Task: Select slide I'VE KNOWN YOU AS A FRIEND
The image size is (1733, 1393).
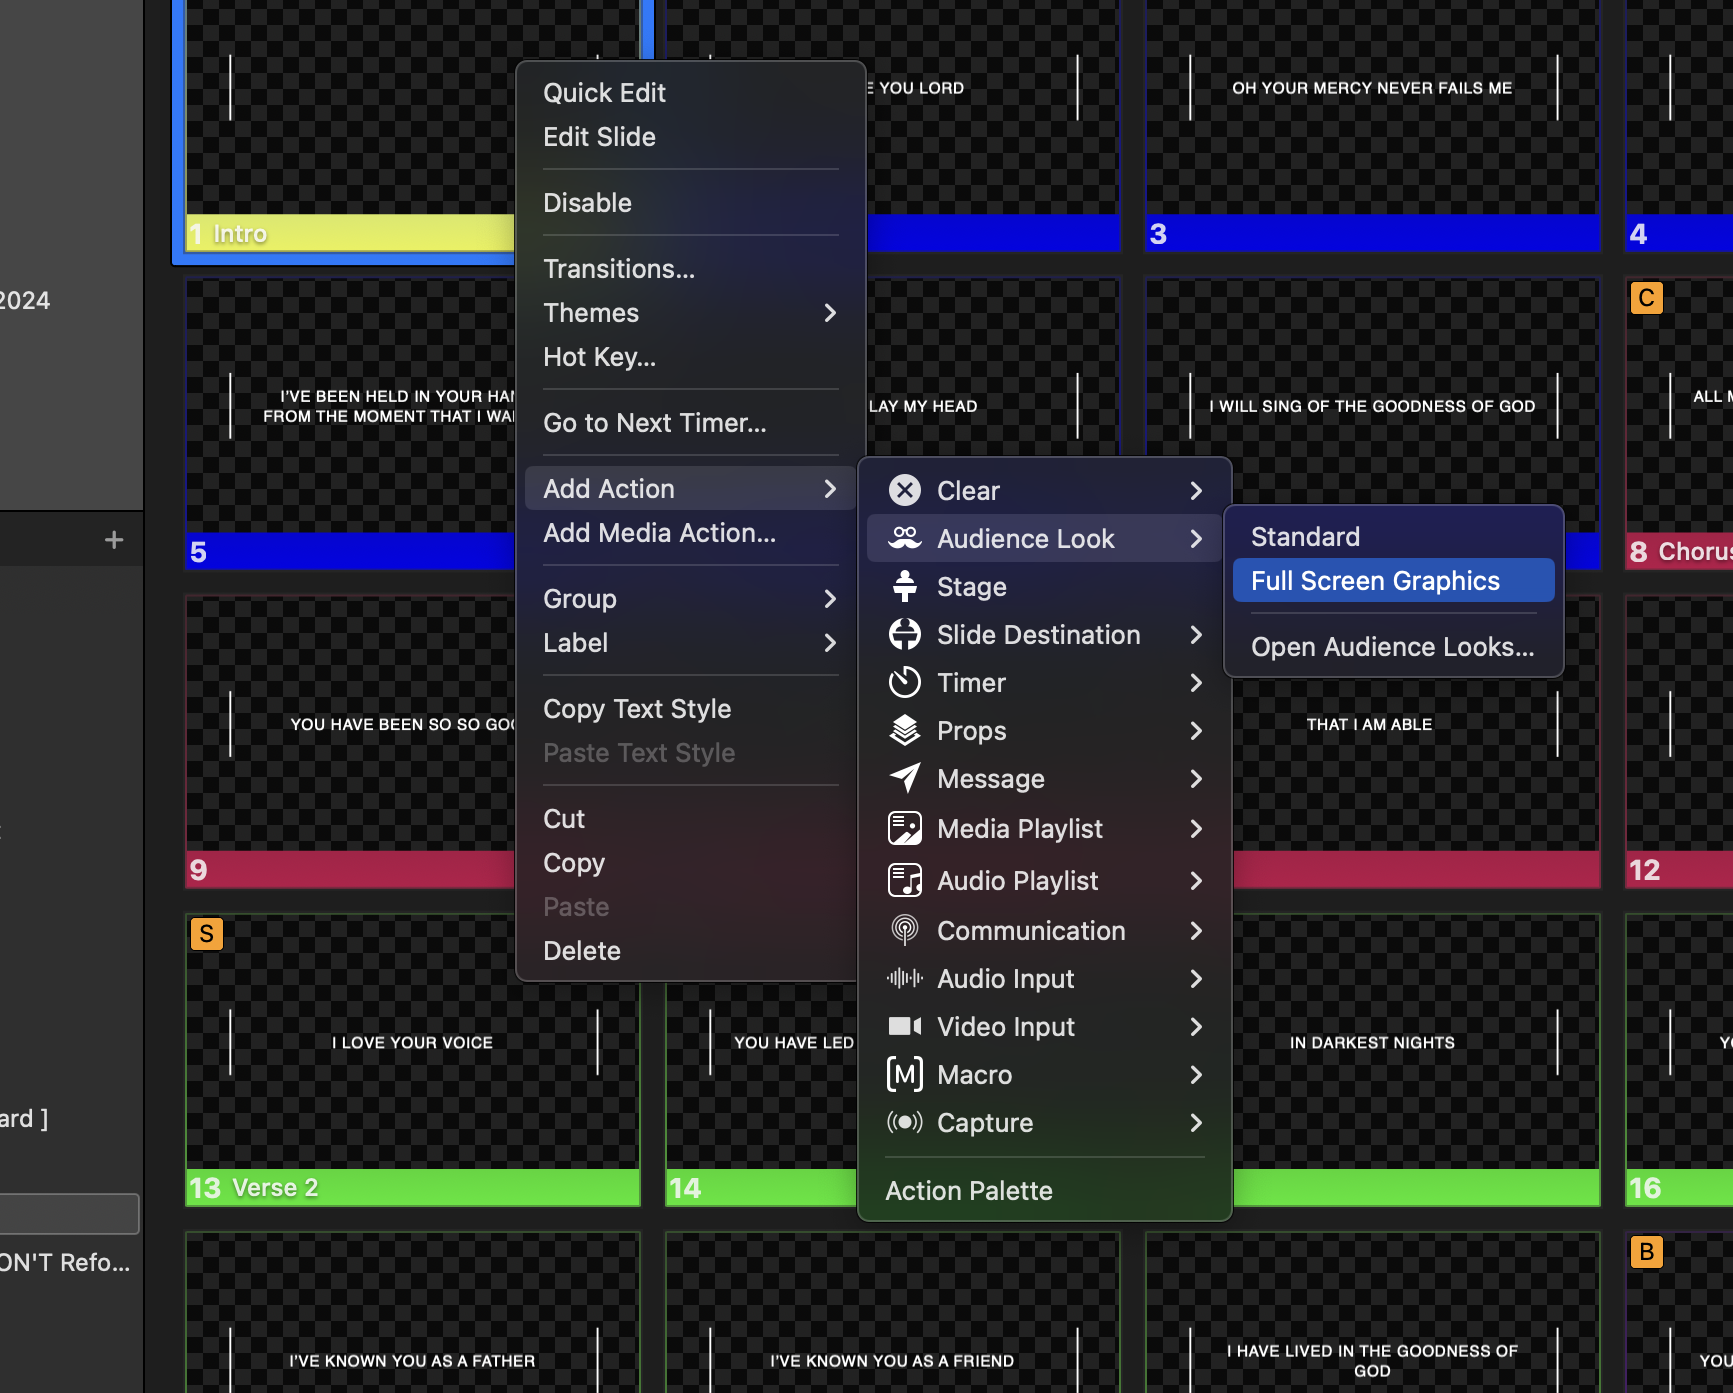Action: pos(892,1313)
